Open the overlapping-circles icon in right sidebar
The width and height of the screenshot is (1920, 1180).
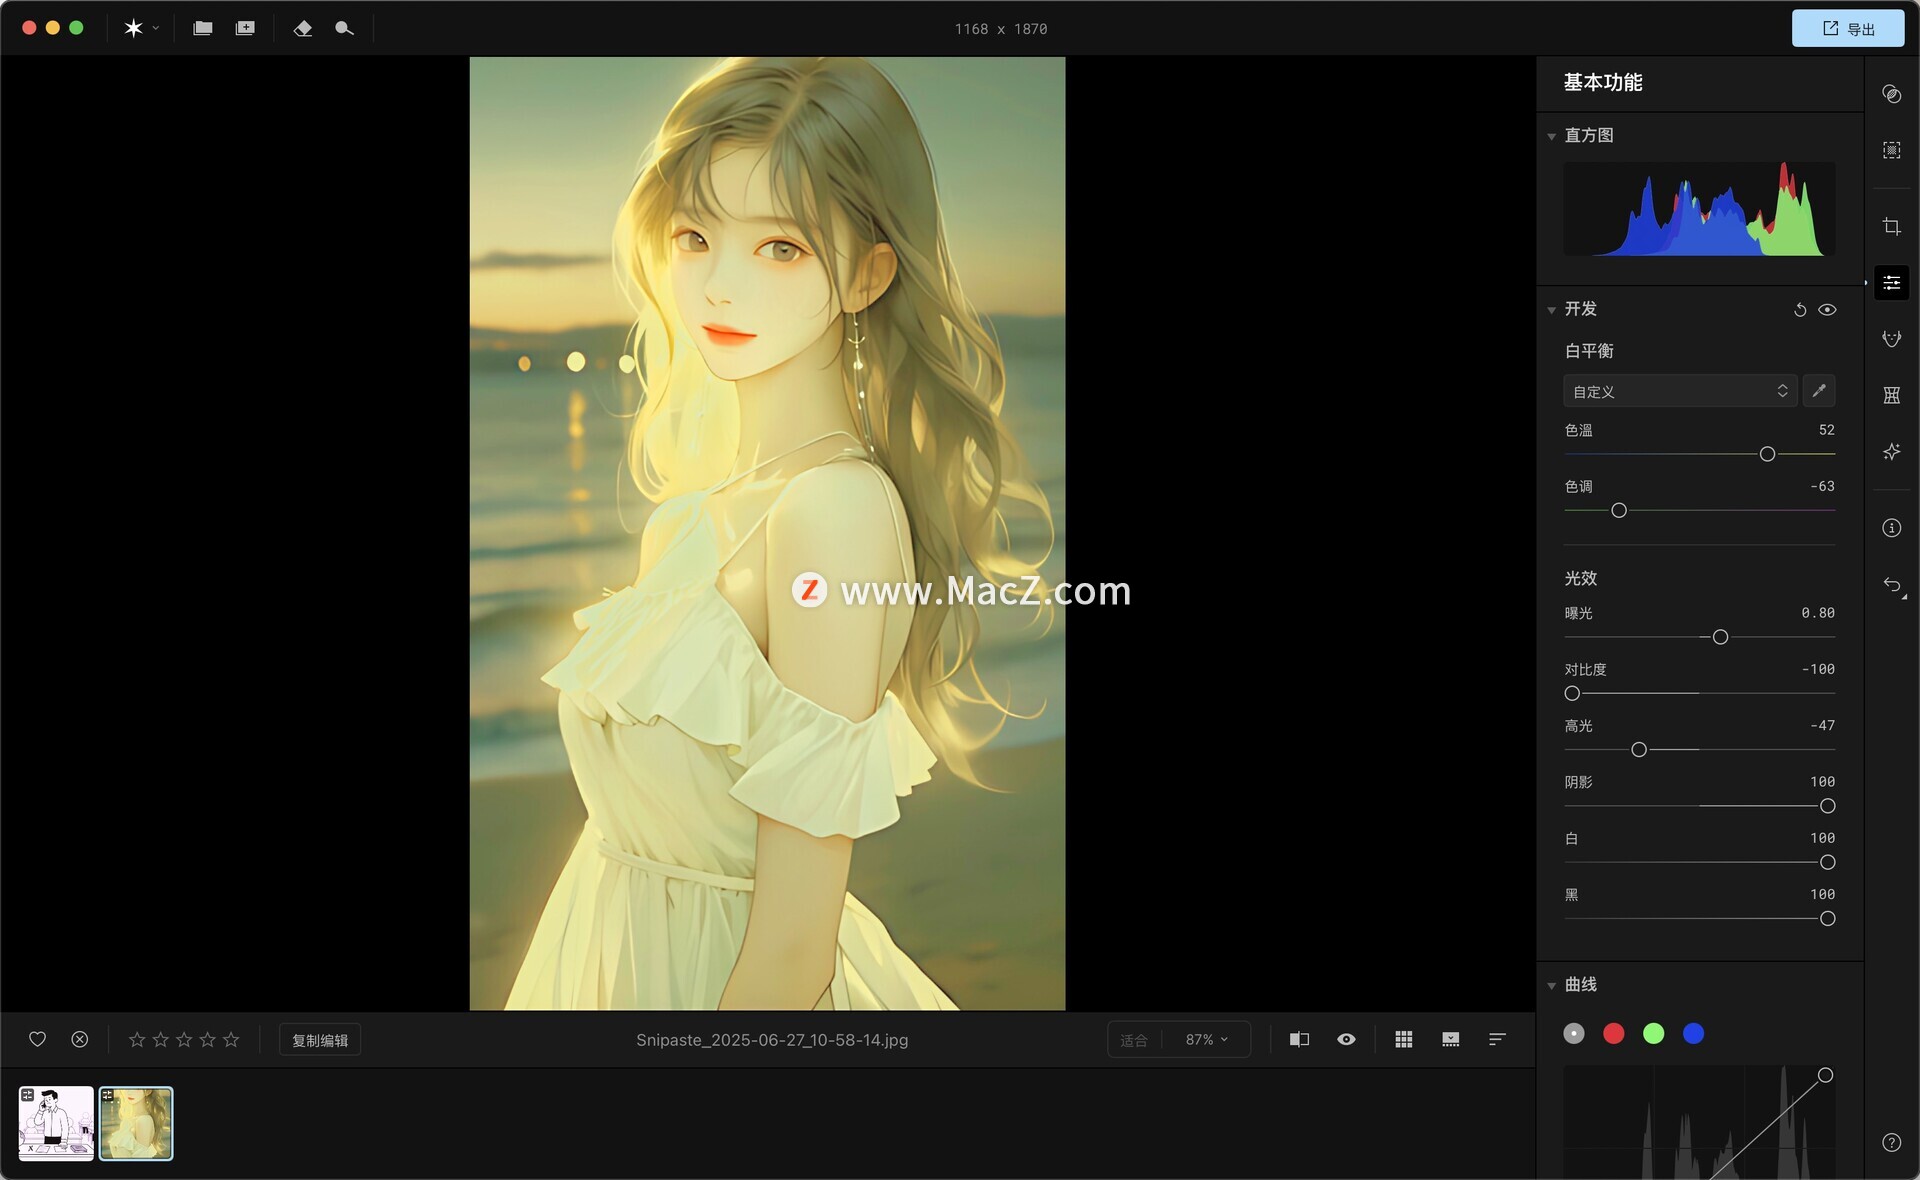tap(1891, 94)
